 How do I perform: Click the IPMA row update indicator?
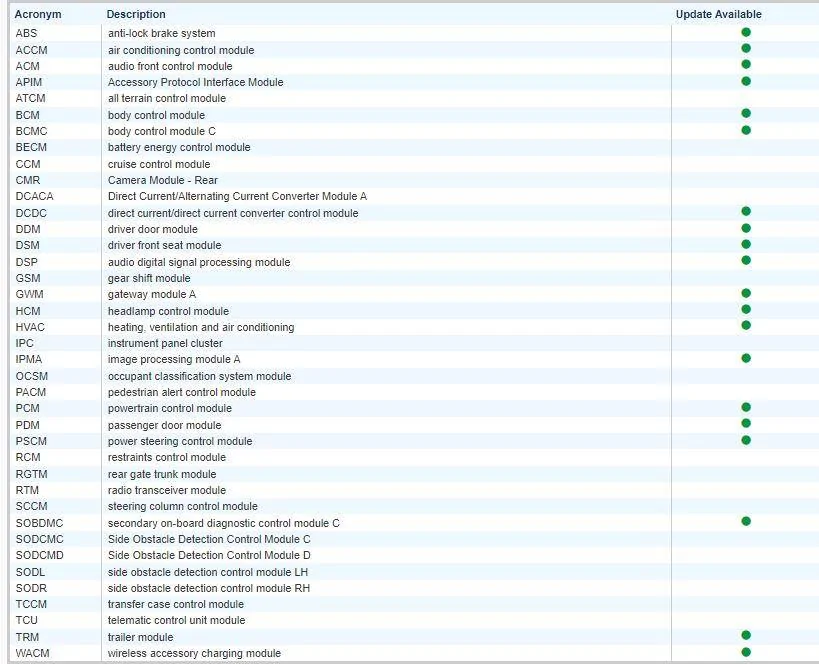745,358
